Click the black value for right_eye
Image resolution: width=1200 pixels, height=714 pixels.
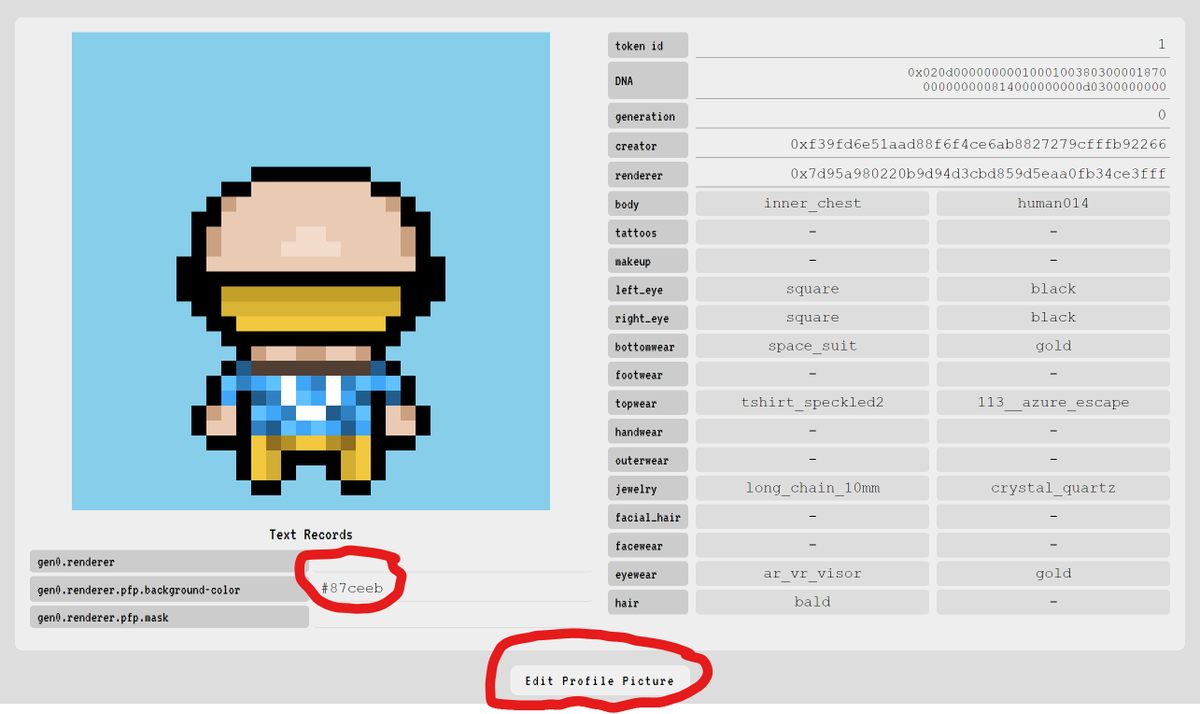click(x=1053, y=317)
